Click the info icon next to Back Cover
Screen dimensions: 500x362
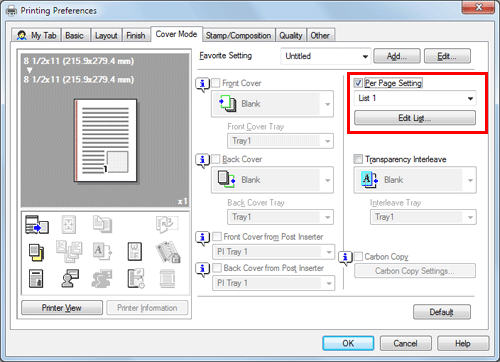tap(202, 160)
